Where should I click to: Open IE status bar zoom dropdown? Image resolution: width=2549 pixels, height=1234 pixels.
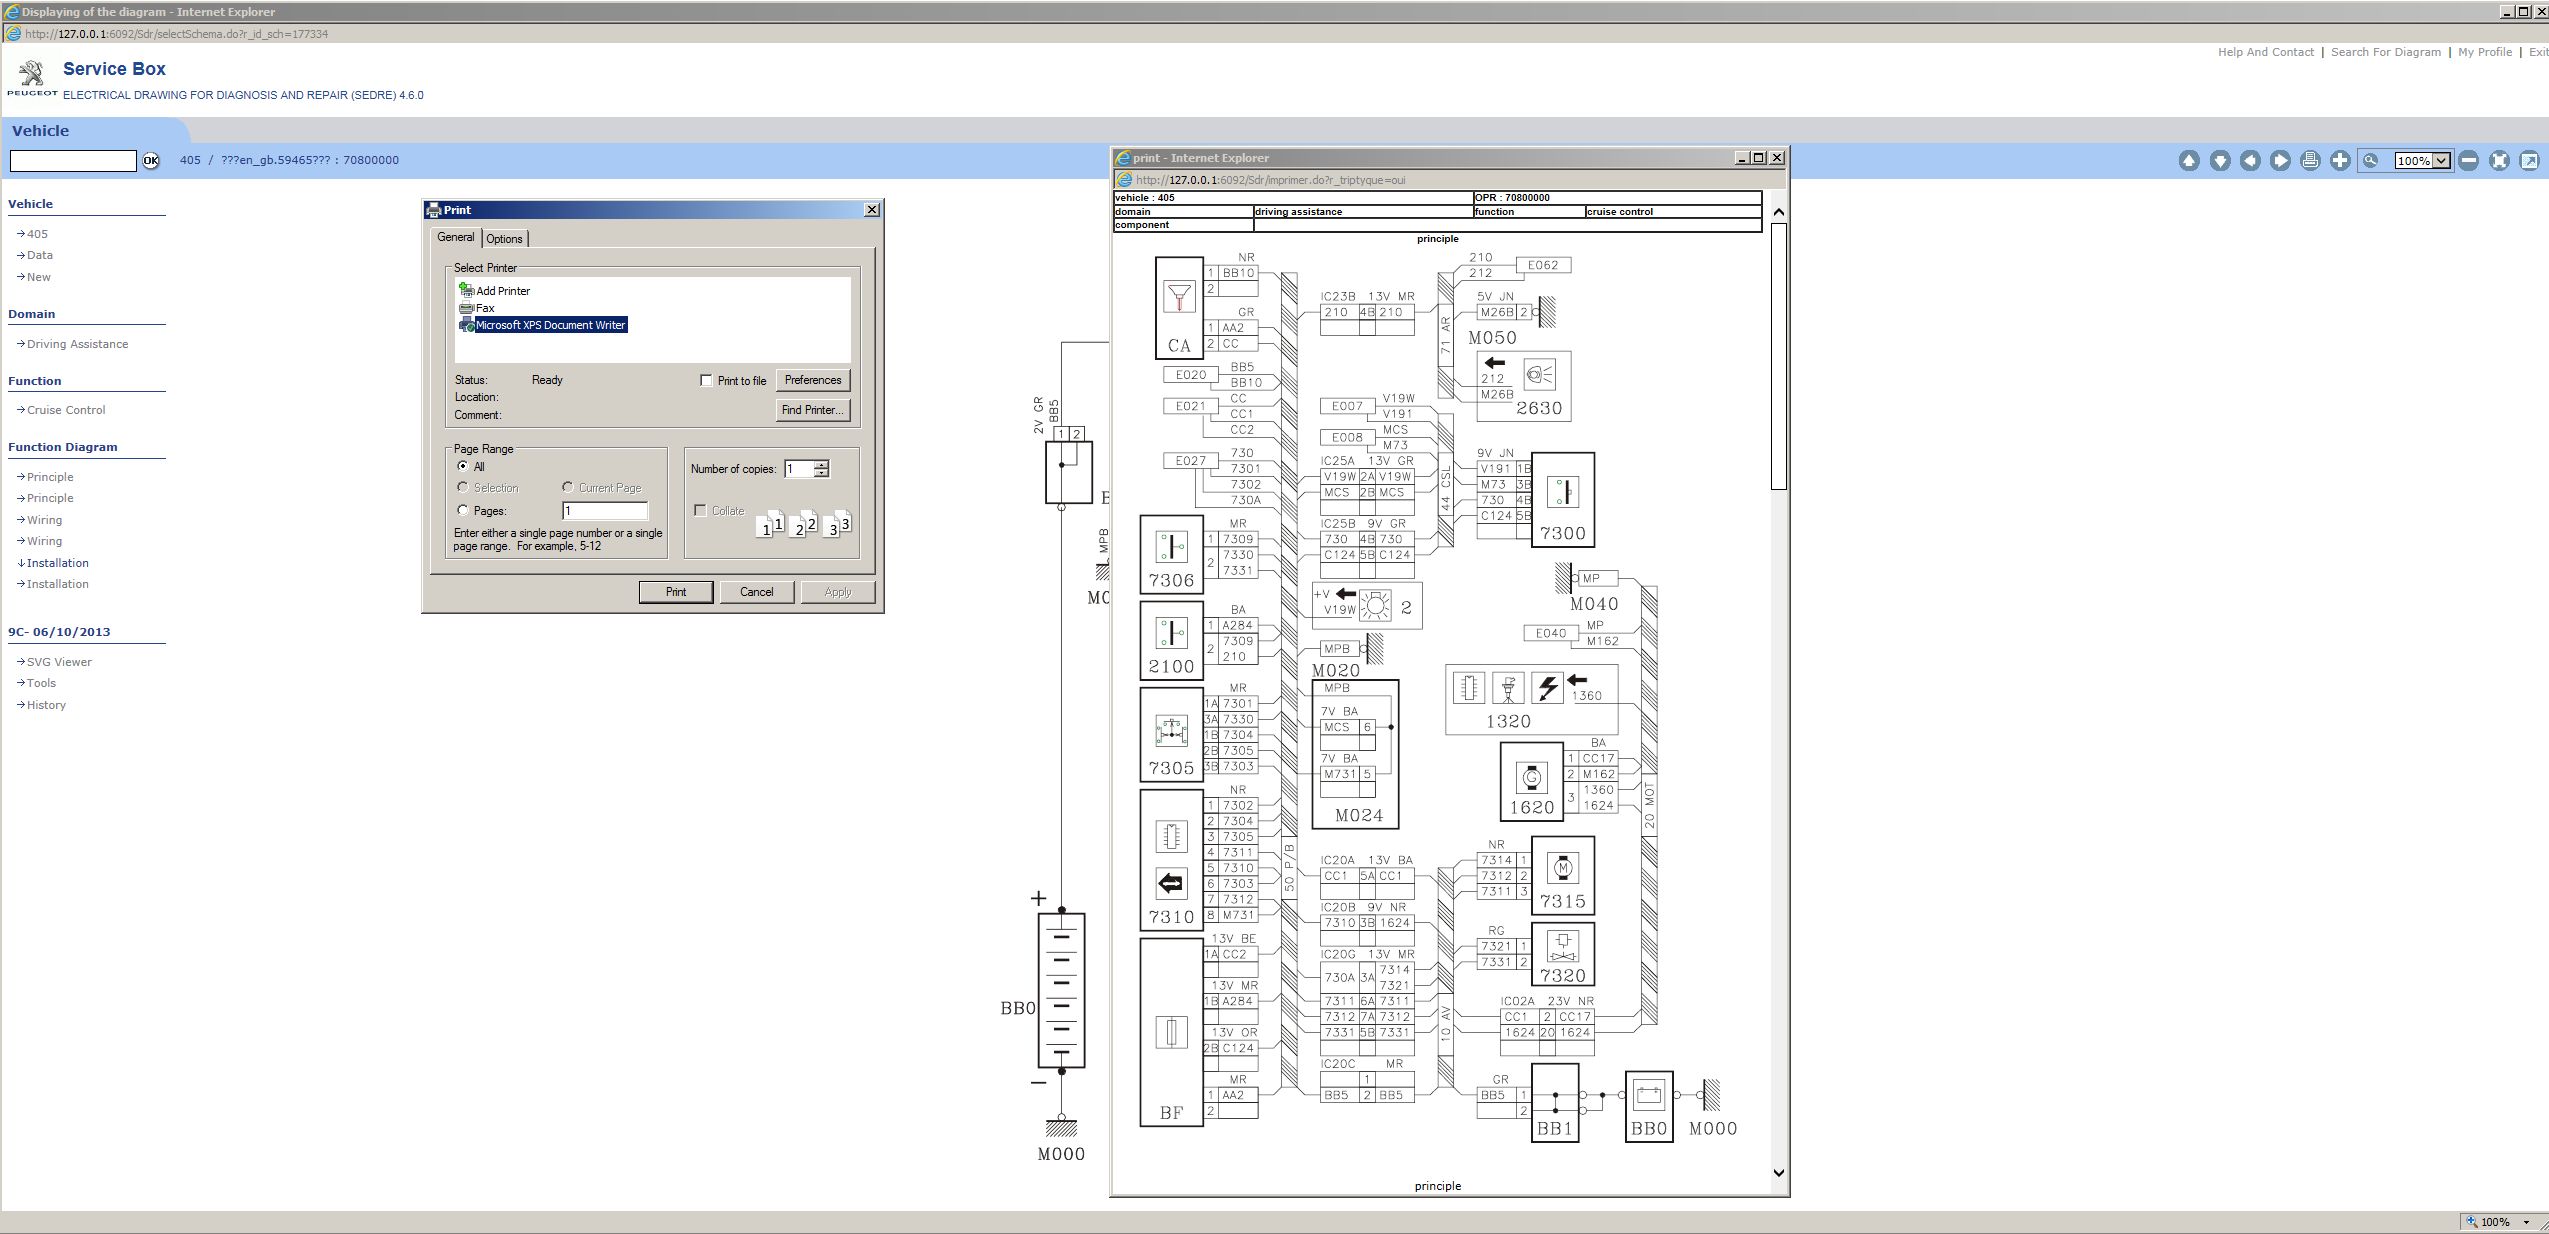[x=2526, y=1222]
